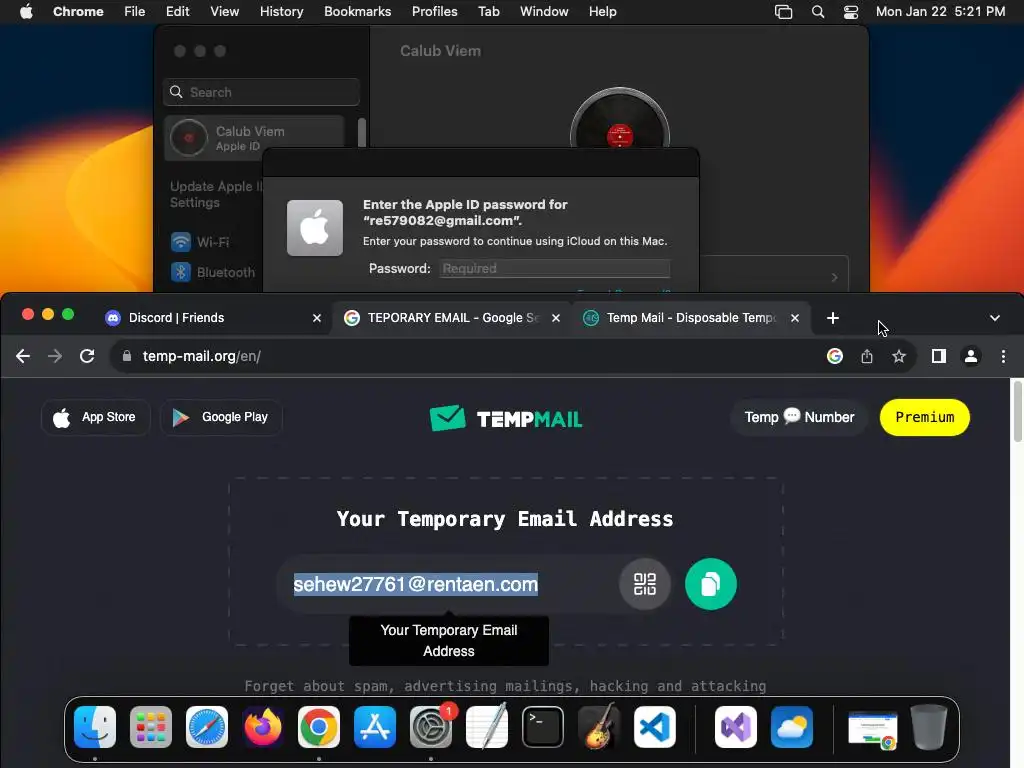Viewport: 1024px width, 768px height.
Task: Open the Chrome profile menu
Action: (971, 356)
